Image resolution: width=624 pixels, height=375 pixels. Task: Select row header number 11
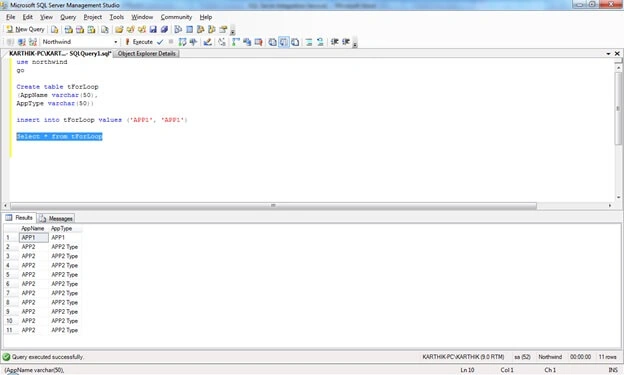click(11, 330)
